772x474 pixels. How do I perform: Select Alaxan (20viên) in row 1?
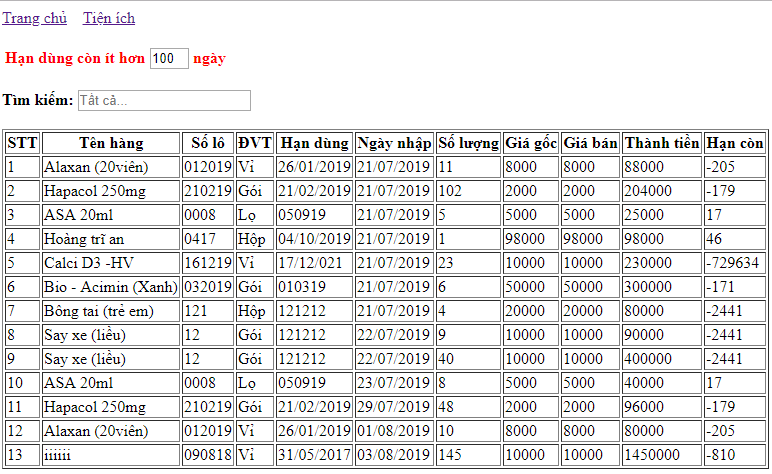111,167
